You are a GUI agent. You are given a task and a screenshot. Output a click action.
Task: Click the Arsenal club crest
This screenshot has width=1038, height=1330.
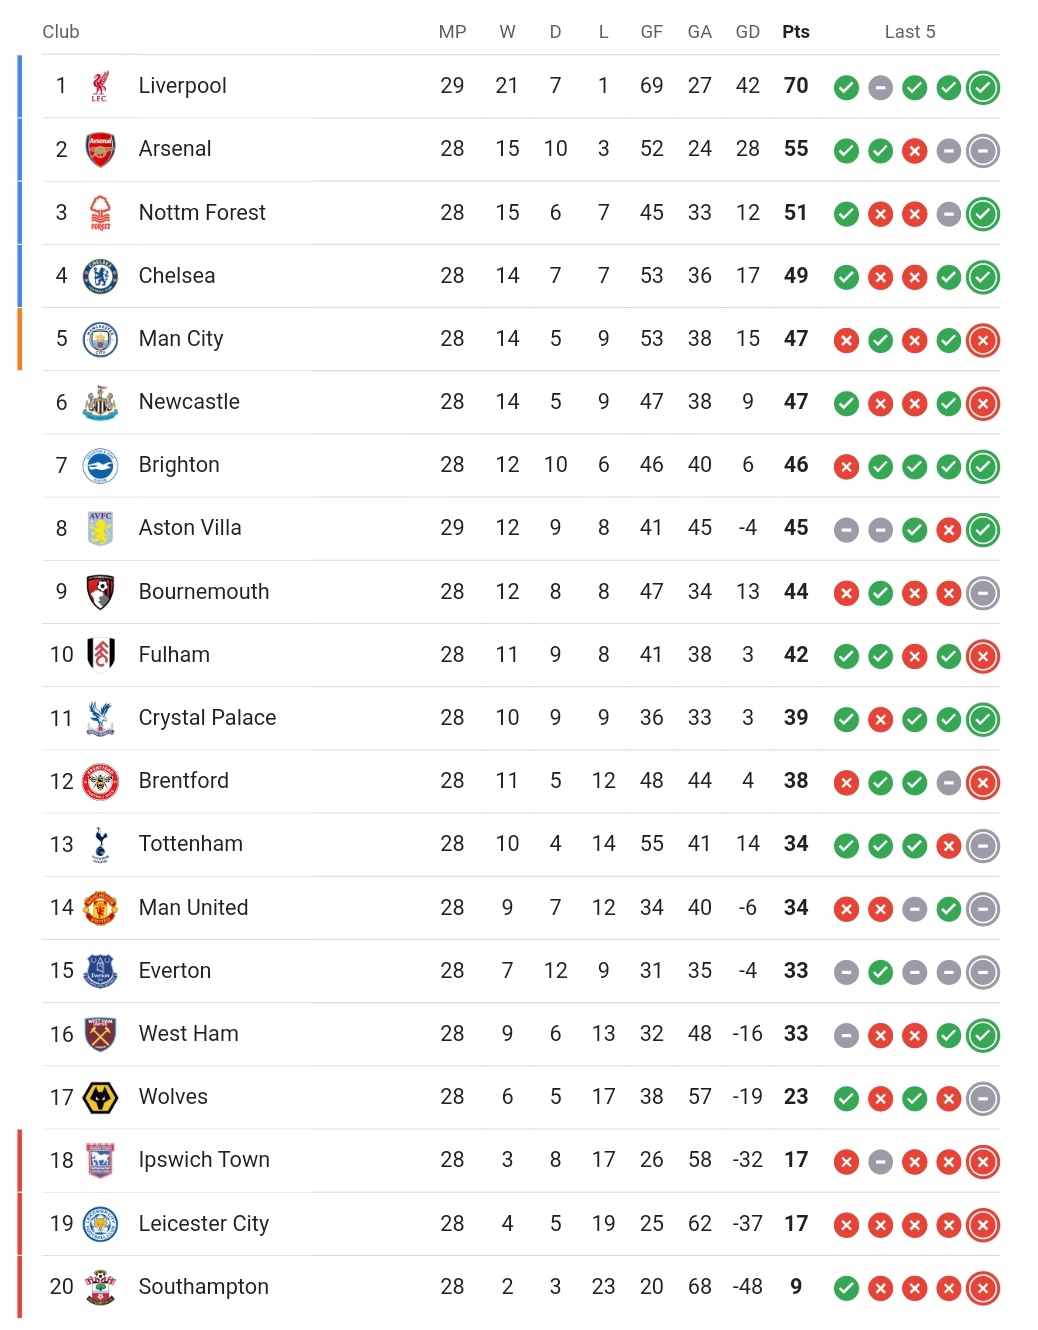click(100, 149)
